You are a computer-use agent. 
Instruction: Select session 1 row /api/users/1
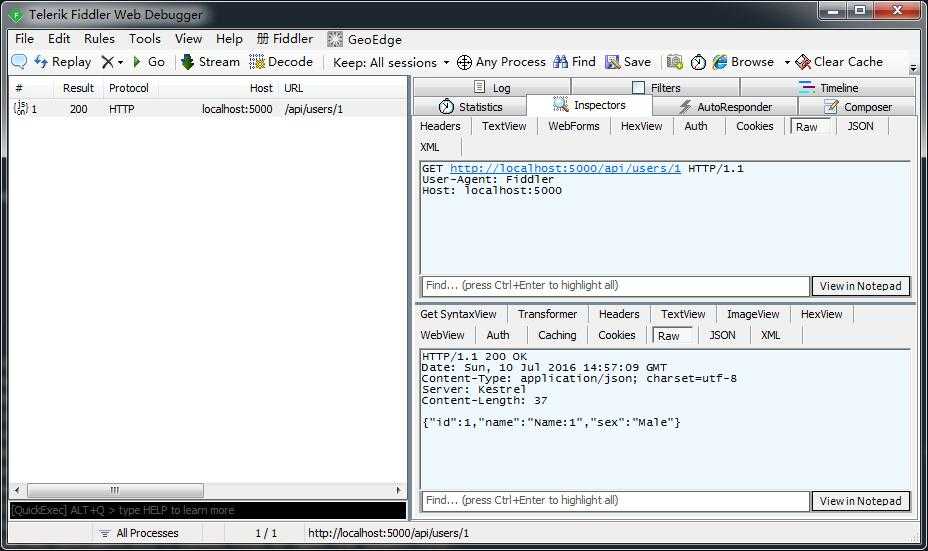point(208,109)
